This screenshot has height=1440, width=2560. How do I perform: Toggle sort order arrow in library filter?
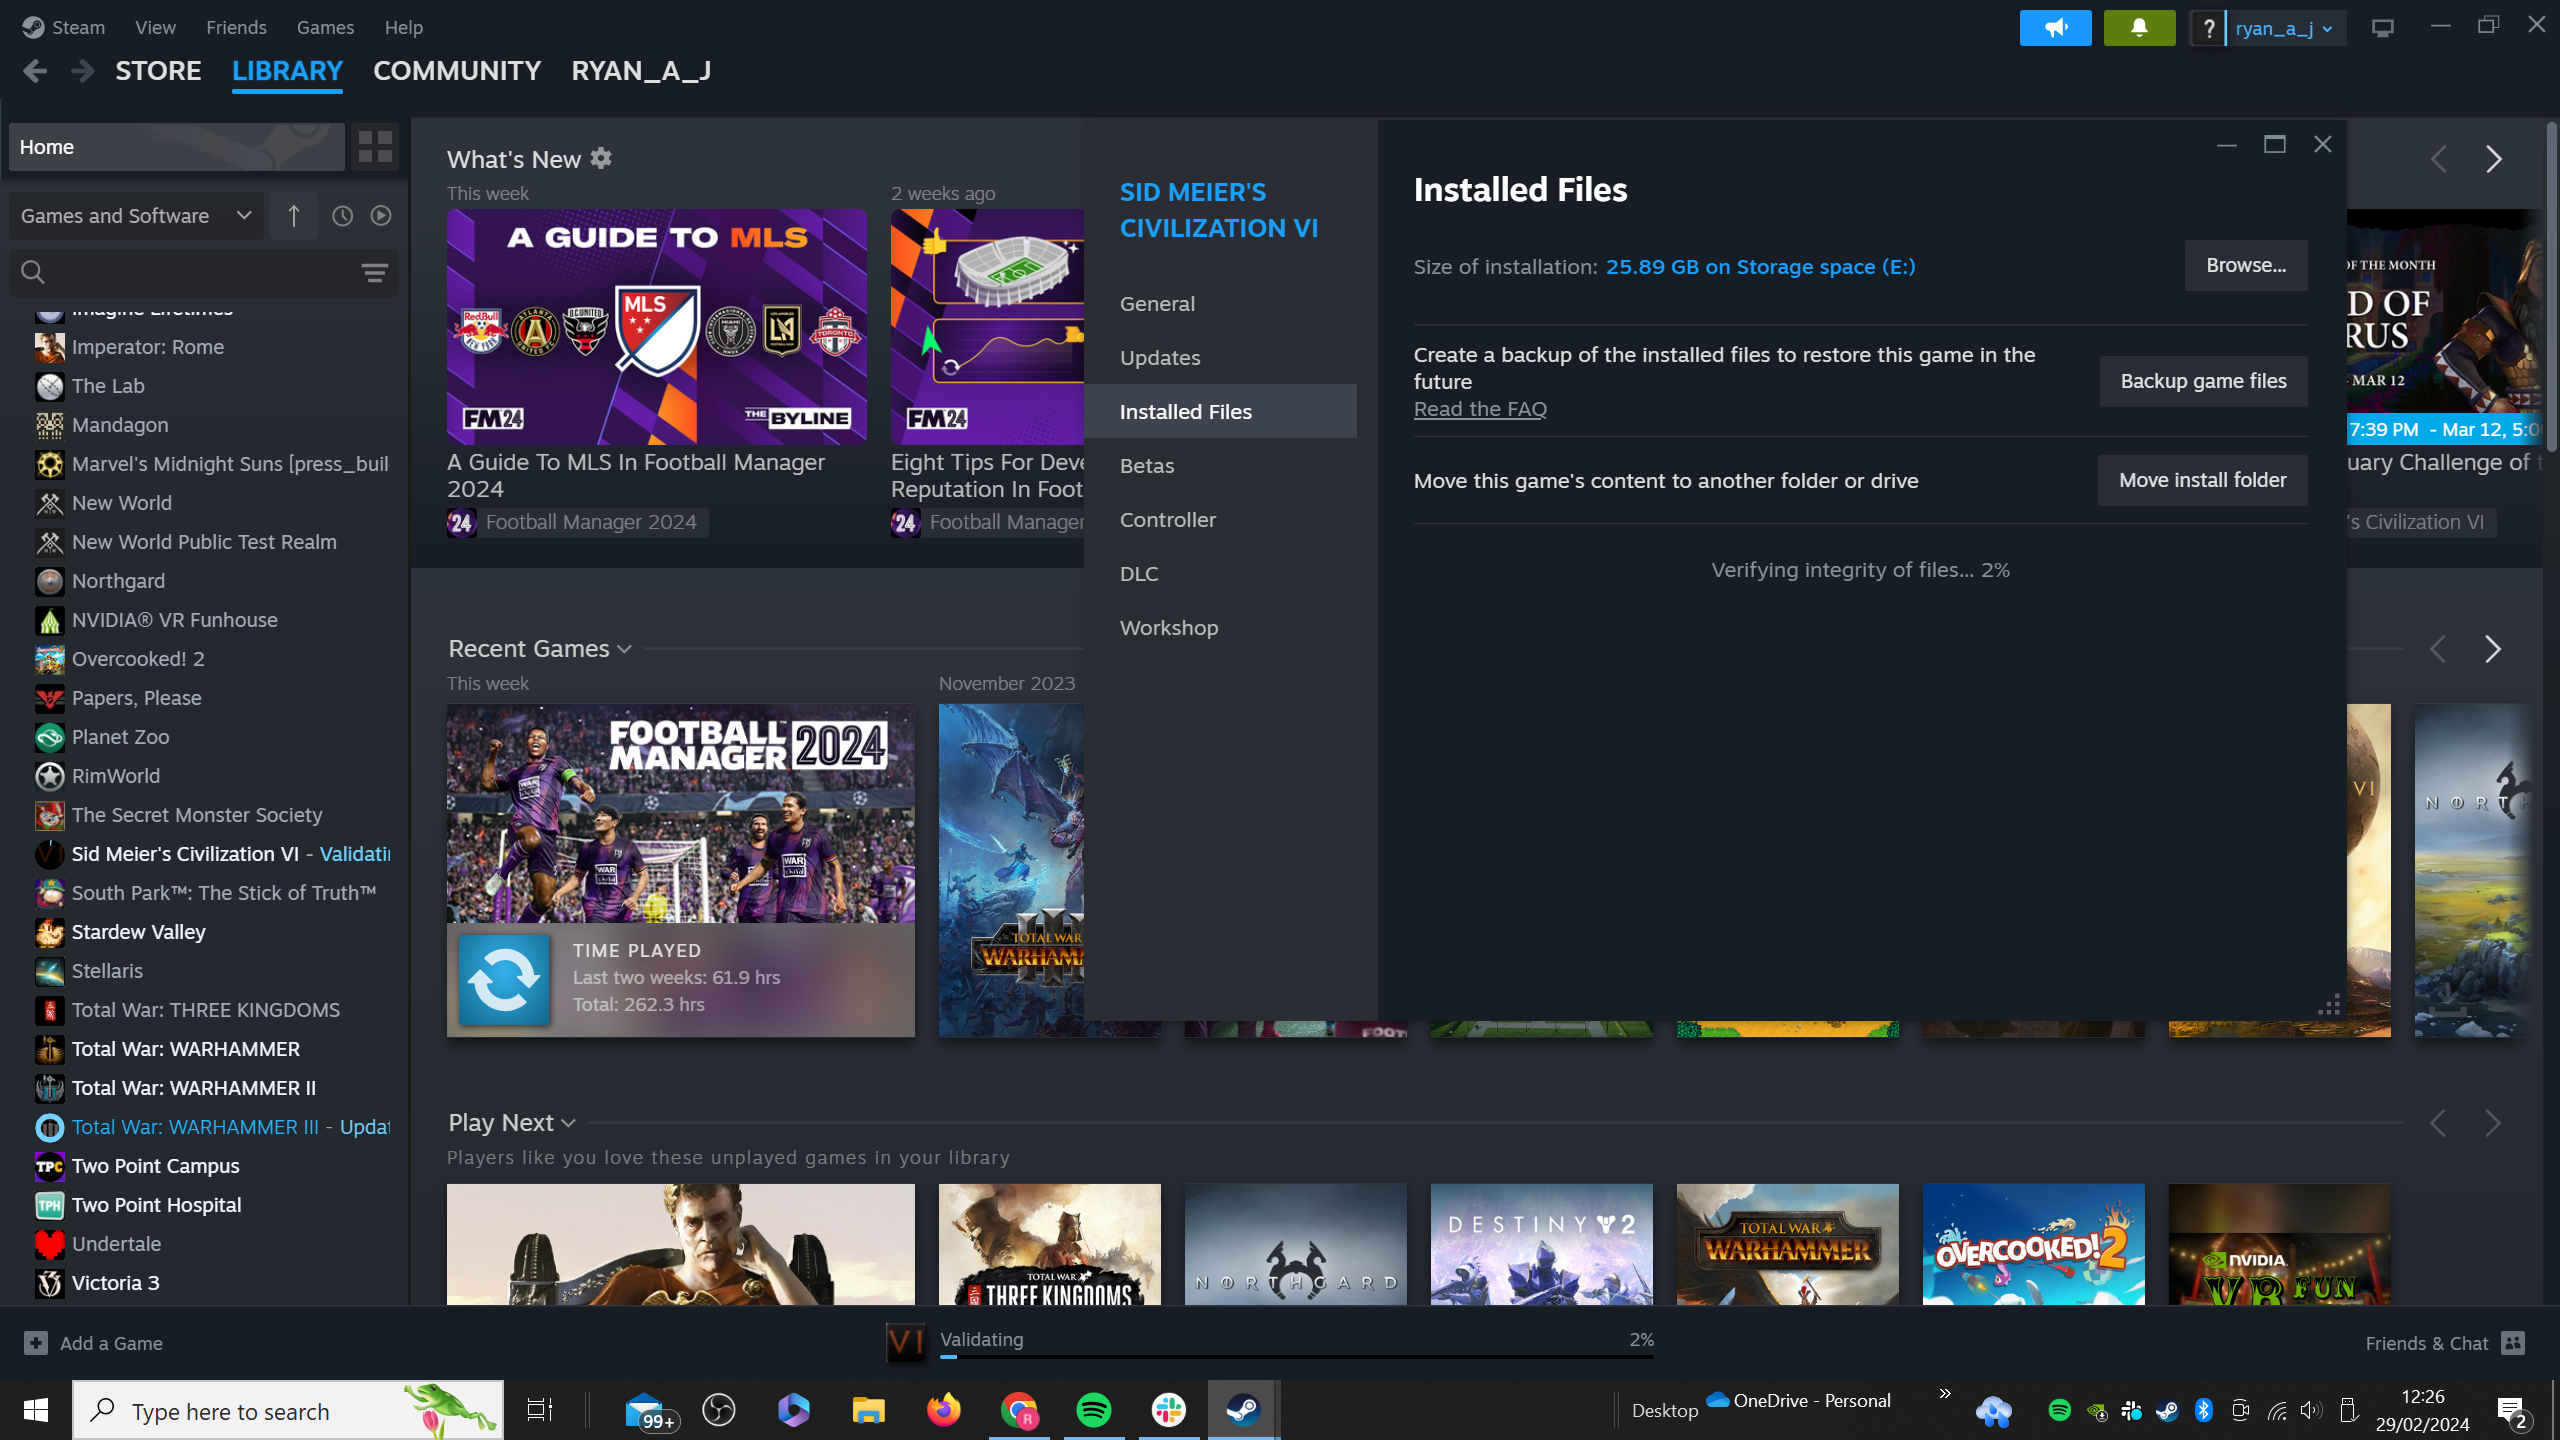click(x=294, y=216)
